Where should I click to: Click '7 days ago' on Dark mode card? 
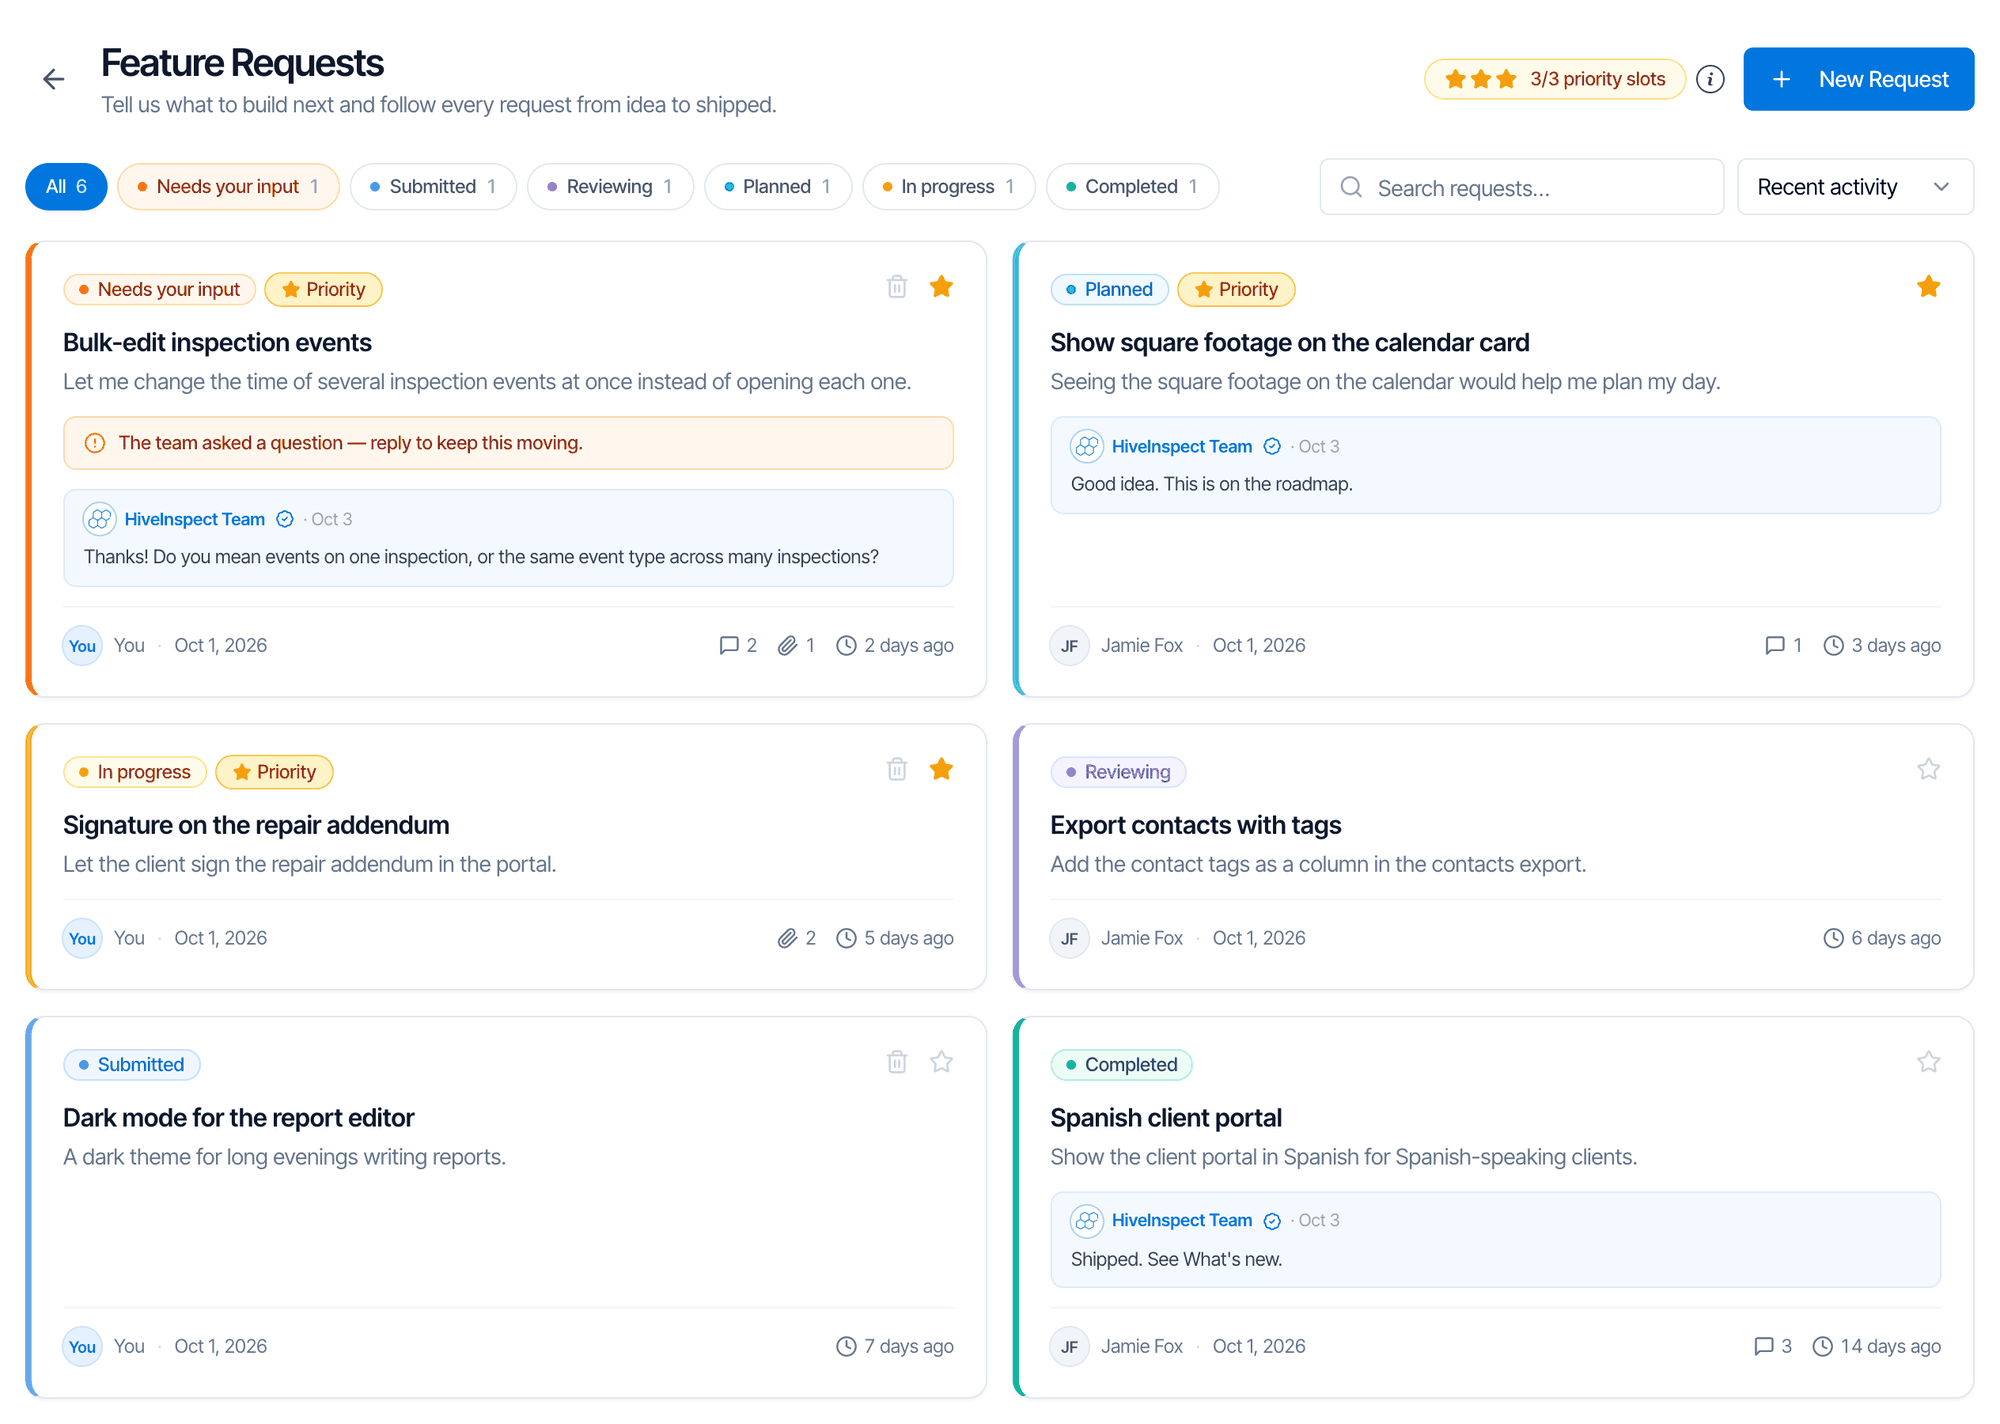(x=908, y=1346)
